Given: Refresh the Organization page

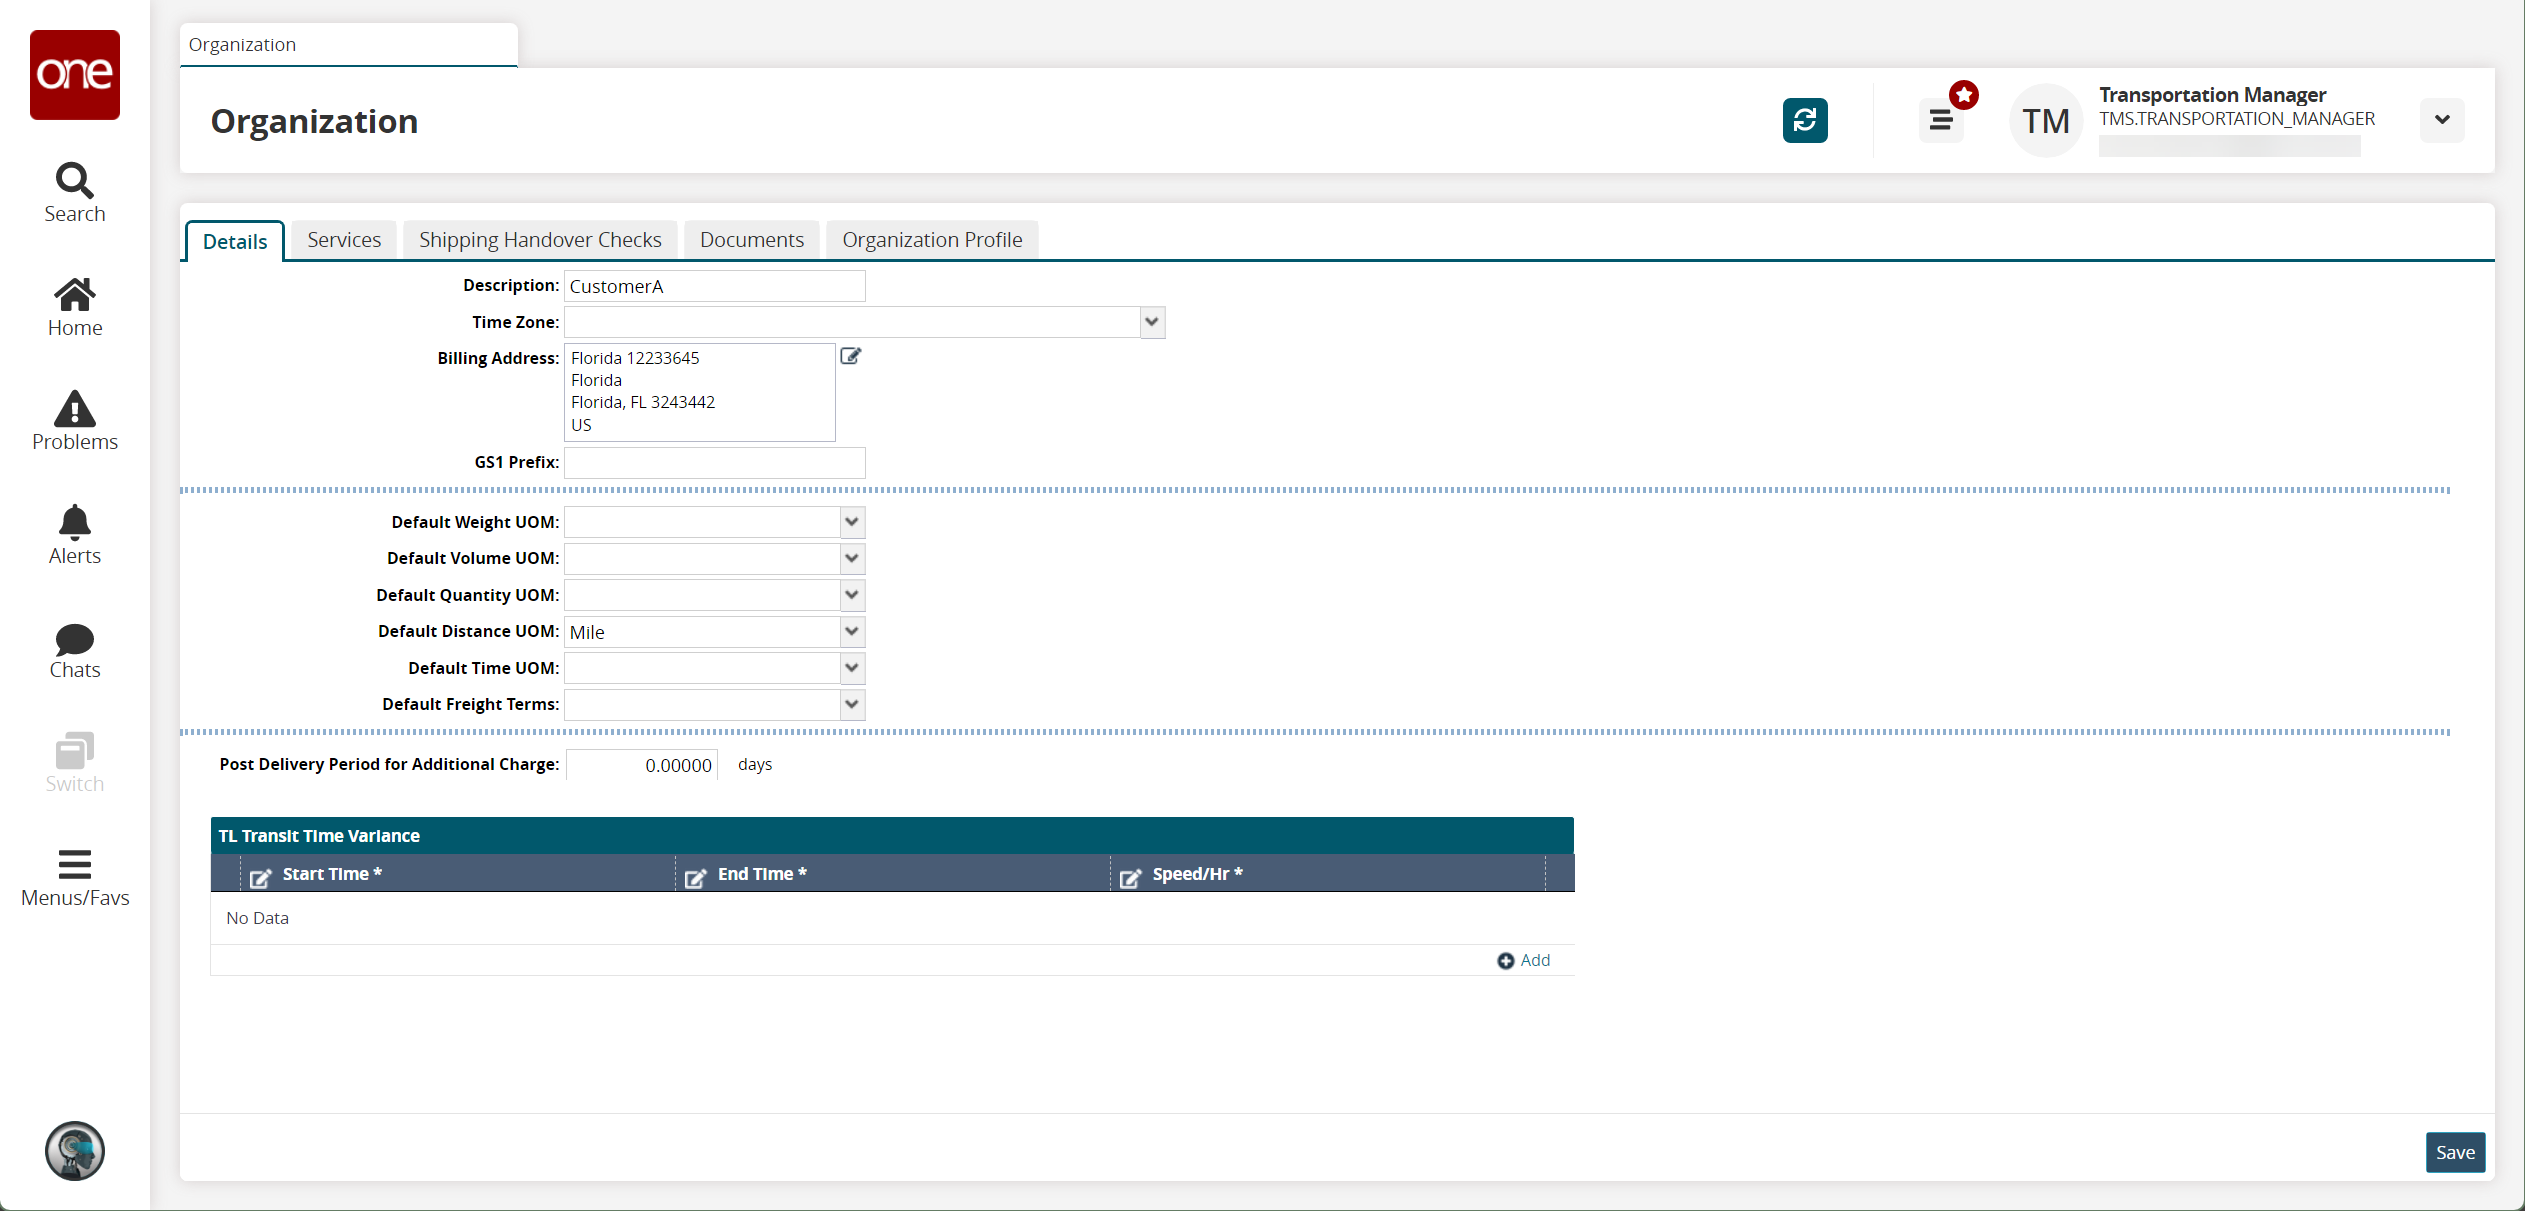Looking at the screenshot, I should click(x=1805, y=120).
